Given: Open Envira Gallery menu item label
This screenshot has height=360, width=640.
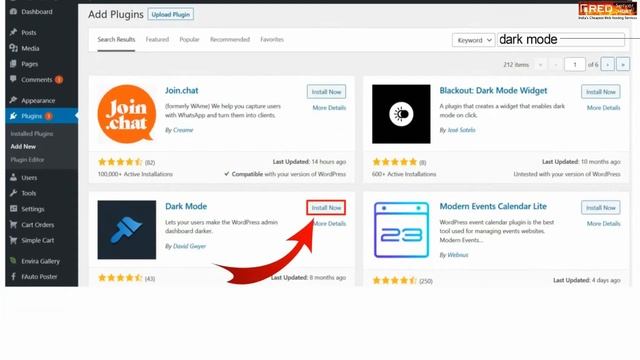Looking at the screenshot, I should (40, 261).
